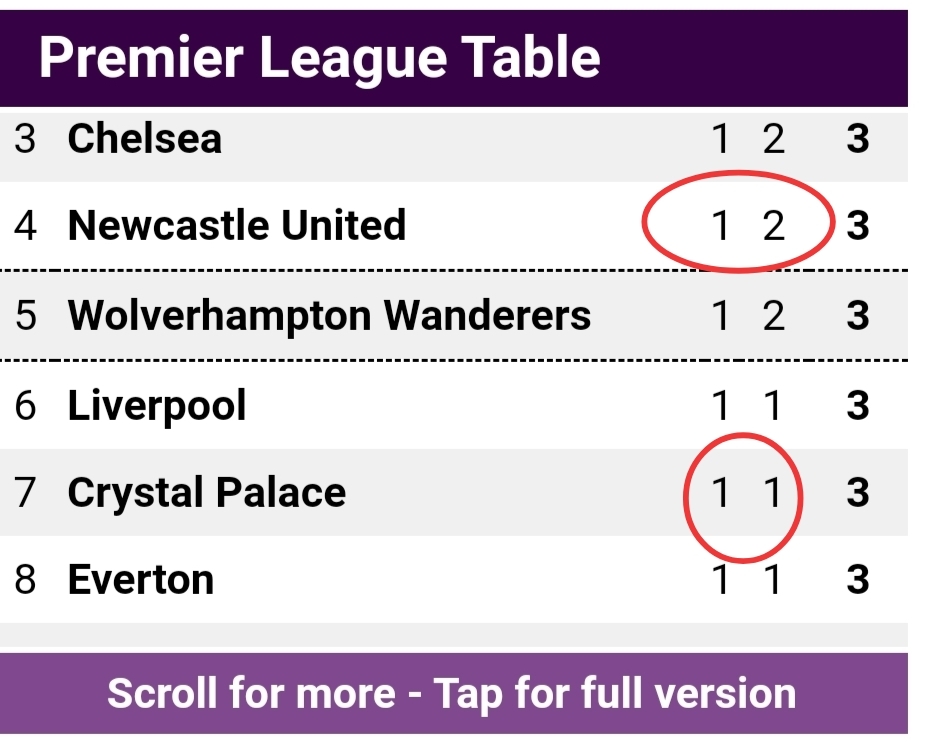Click Newcastle United's circled played and goal difference
The height and width of the screenshot is (748, 933).
(738, 222)
